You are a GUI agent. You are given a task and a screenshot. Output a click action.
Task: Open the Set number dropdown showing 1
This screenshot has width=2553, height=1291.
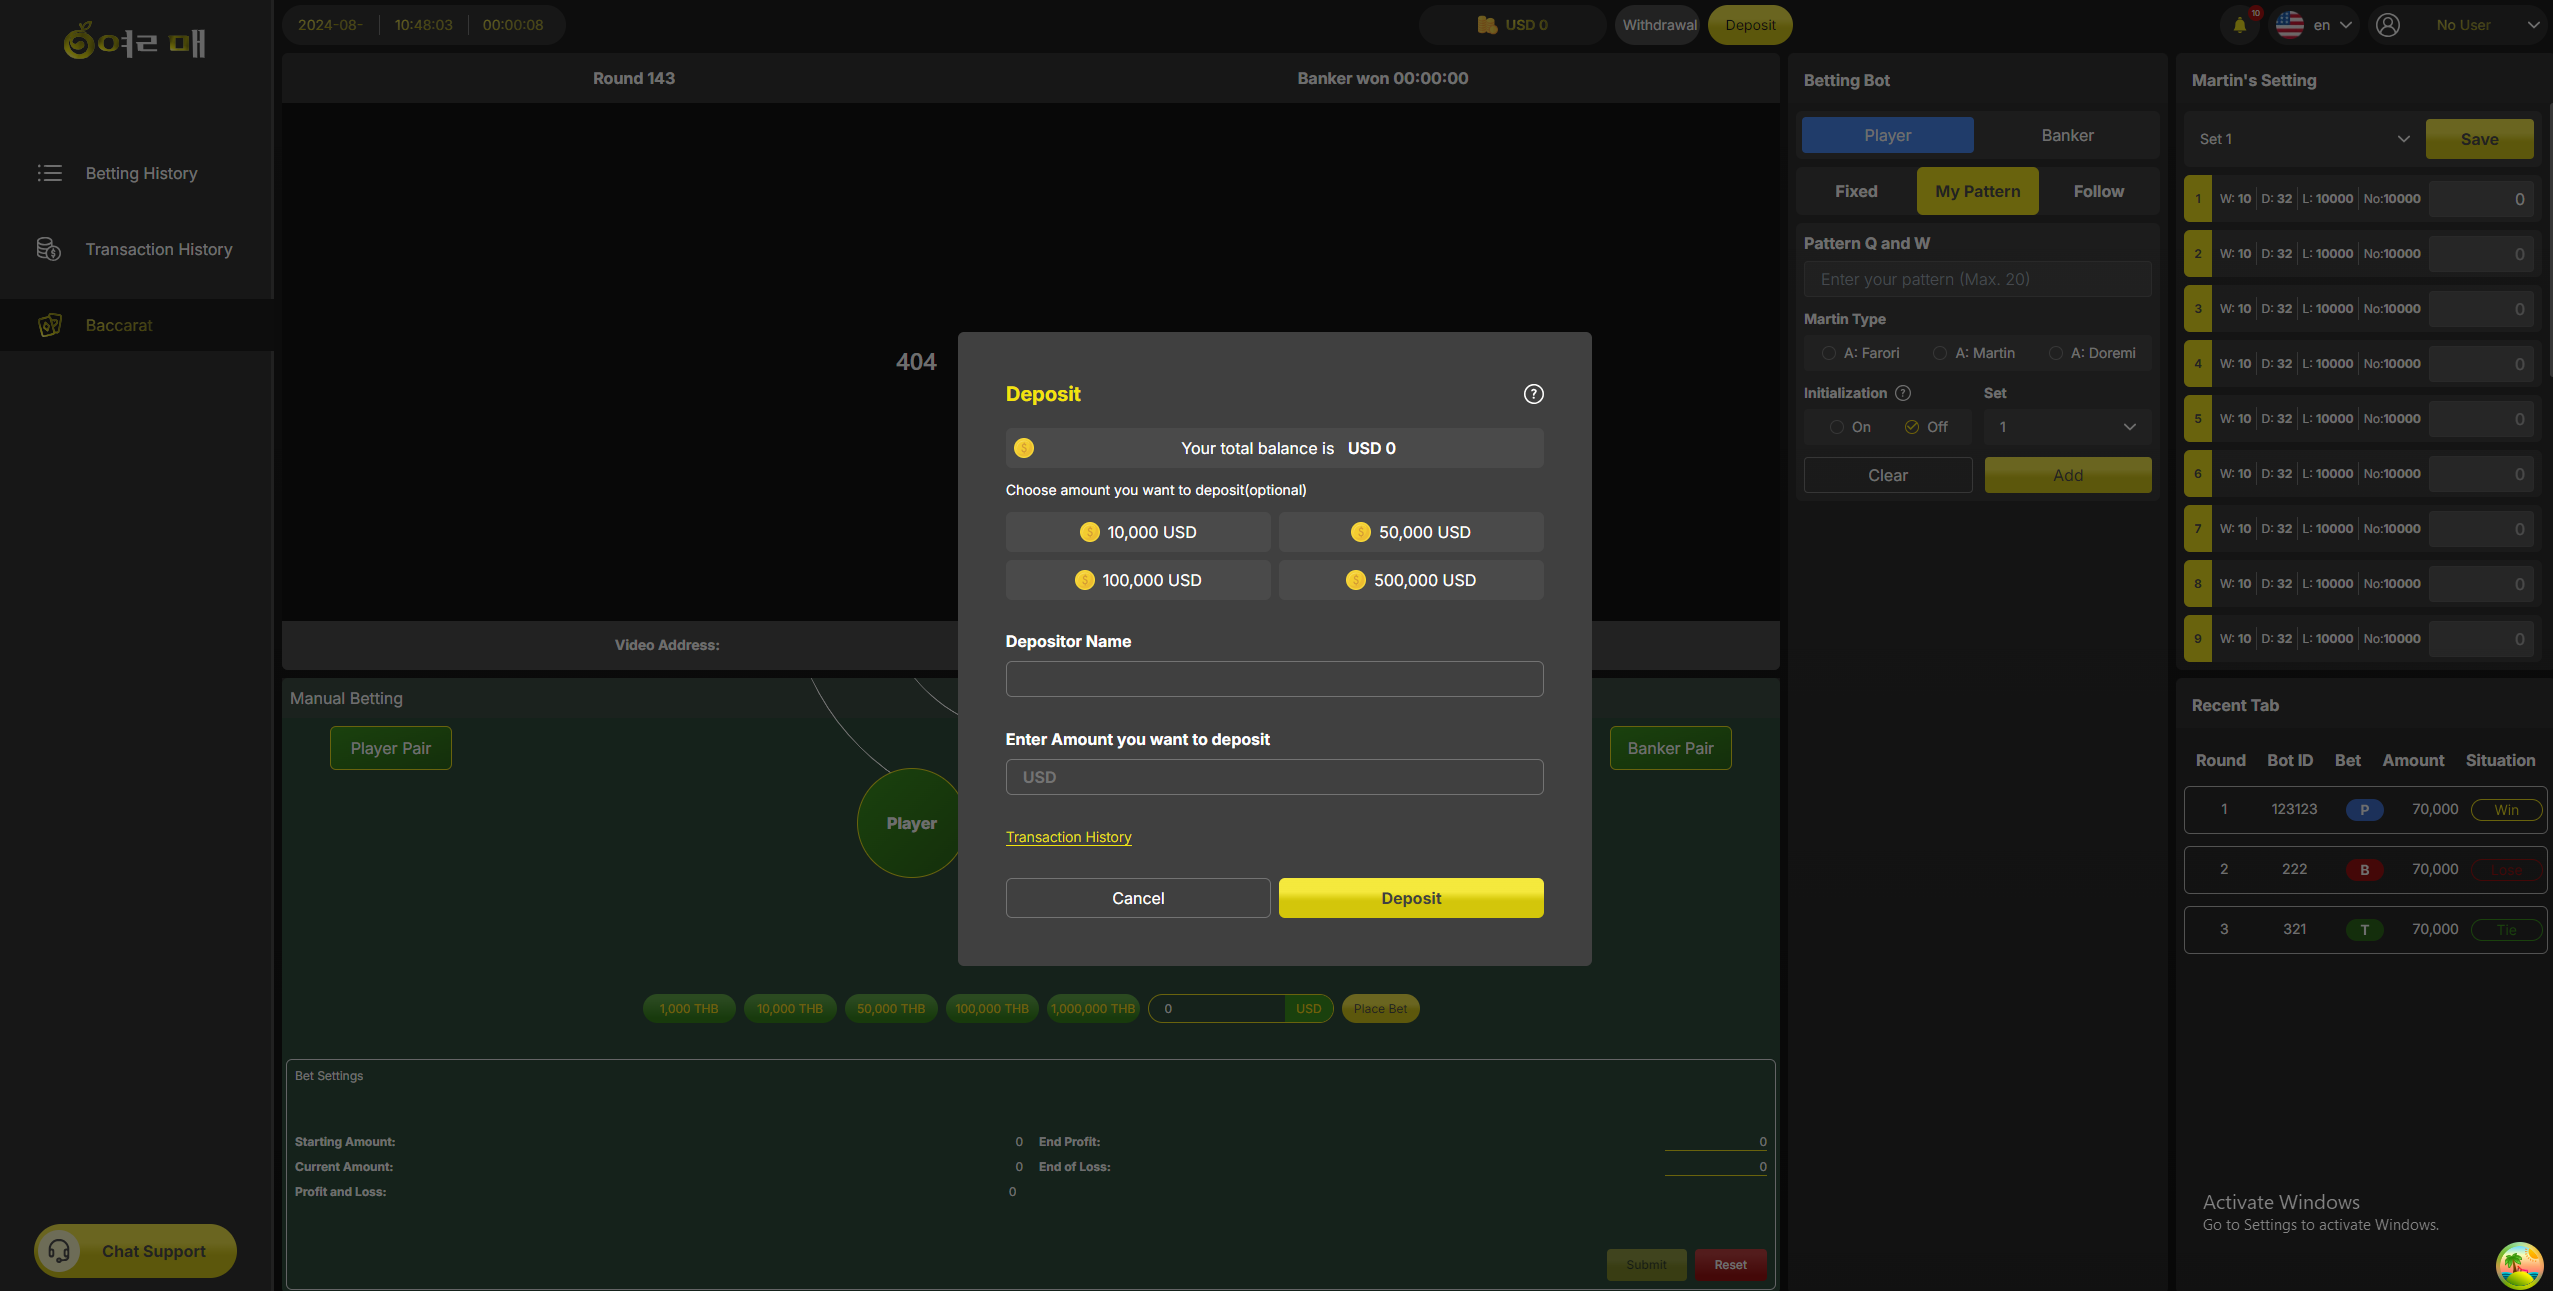click(x=2066, y=427)
